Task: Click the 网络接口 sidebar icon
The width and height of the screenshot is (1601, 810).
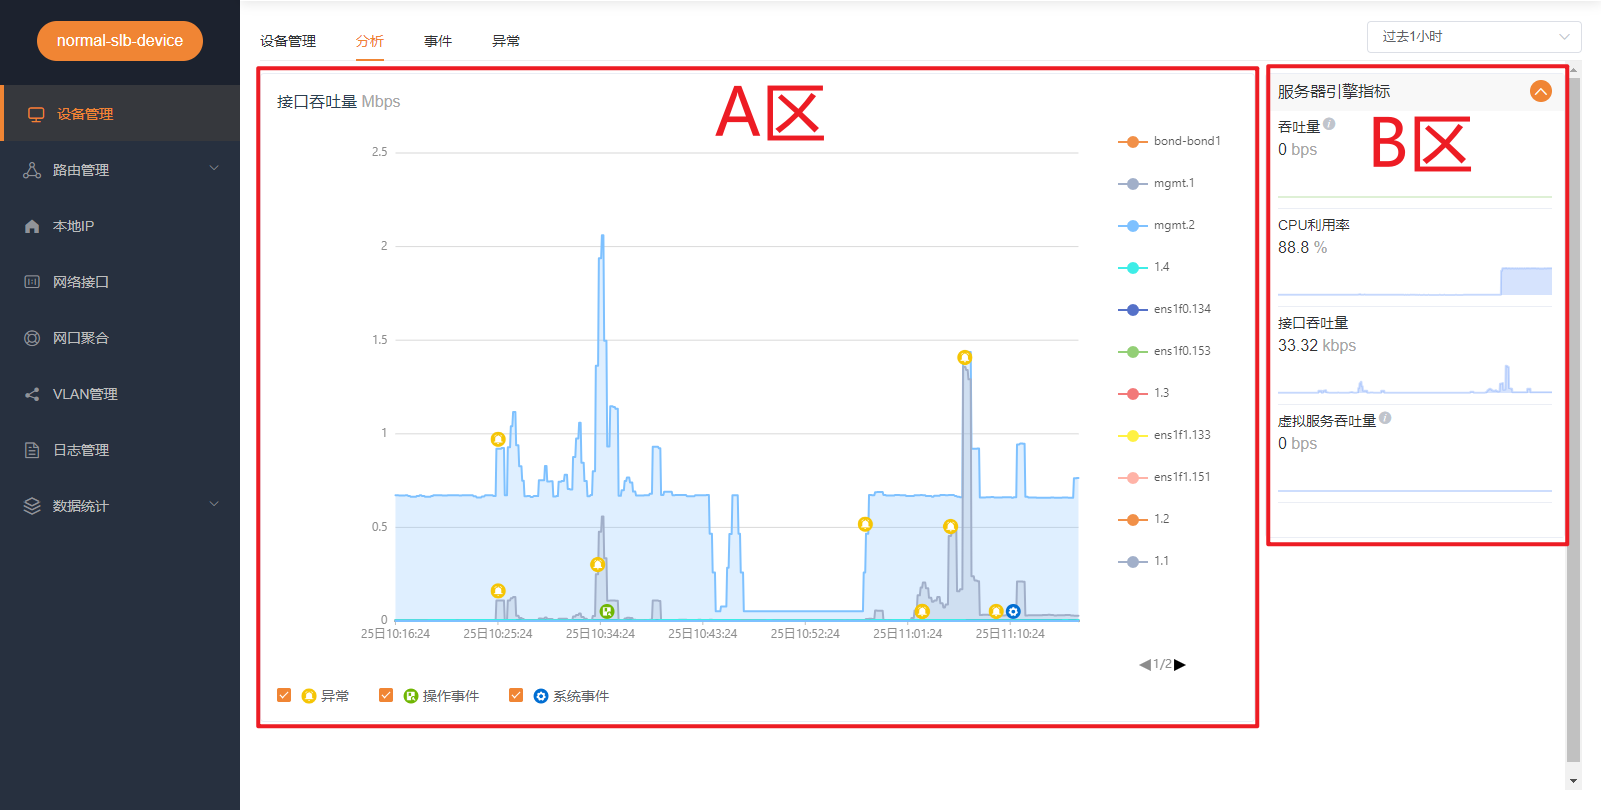Action: (x=32, y=282)
